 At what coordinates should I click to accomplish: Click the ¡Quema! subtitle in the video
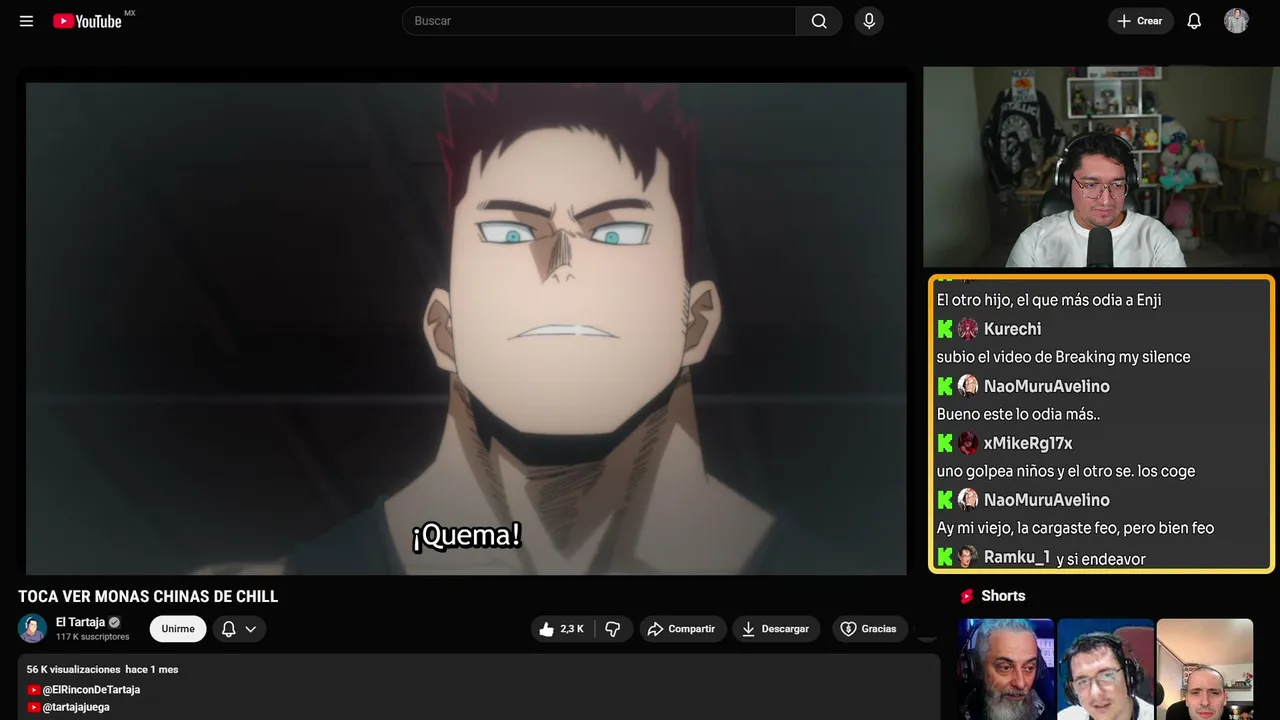click(467, 535)
